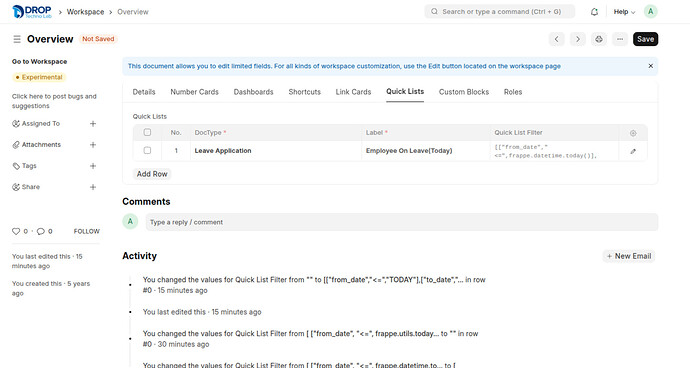Click the print icon button
Viewport: 690px width, 368px height.
pos(599,39)
